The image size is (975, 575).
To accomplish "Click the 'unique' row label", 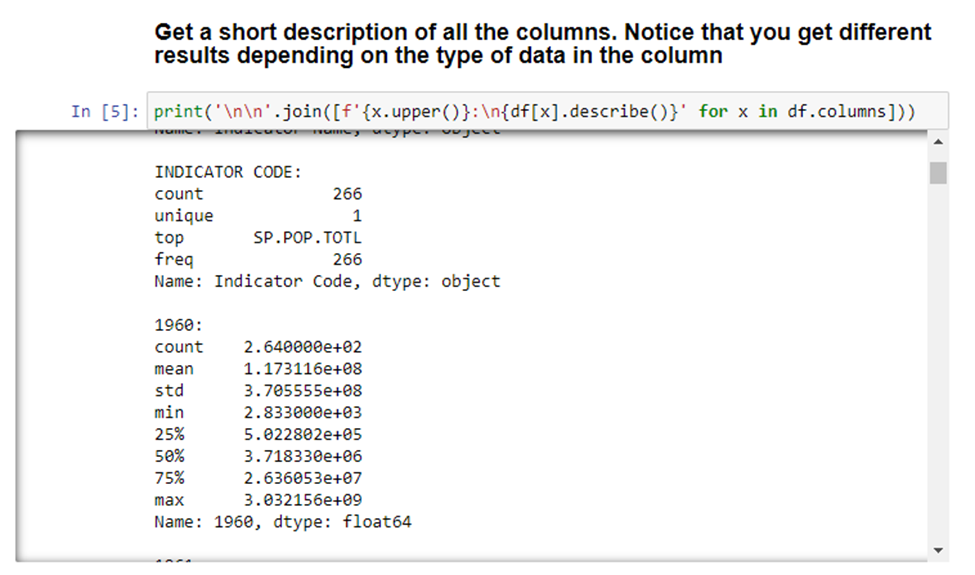I will click(x=184, y=216).
